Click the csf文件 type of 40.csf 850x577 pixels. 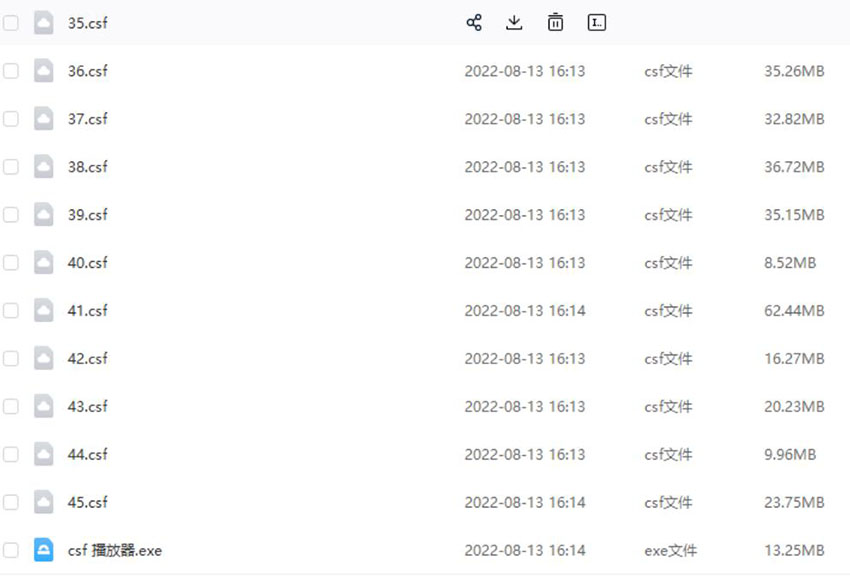(668, 262)
